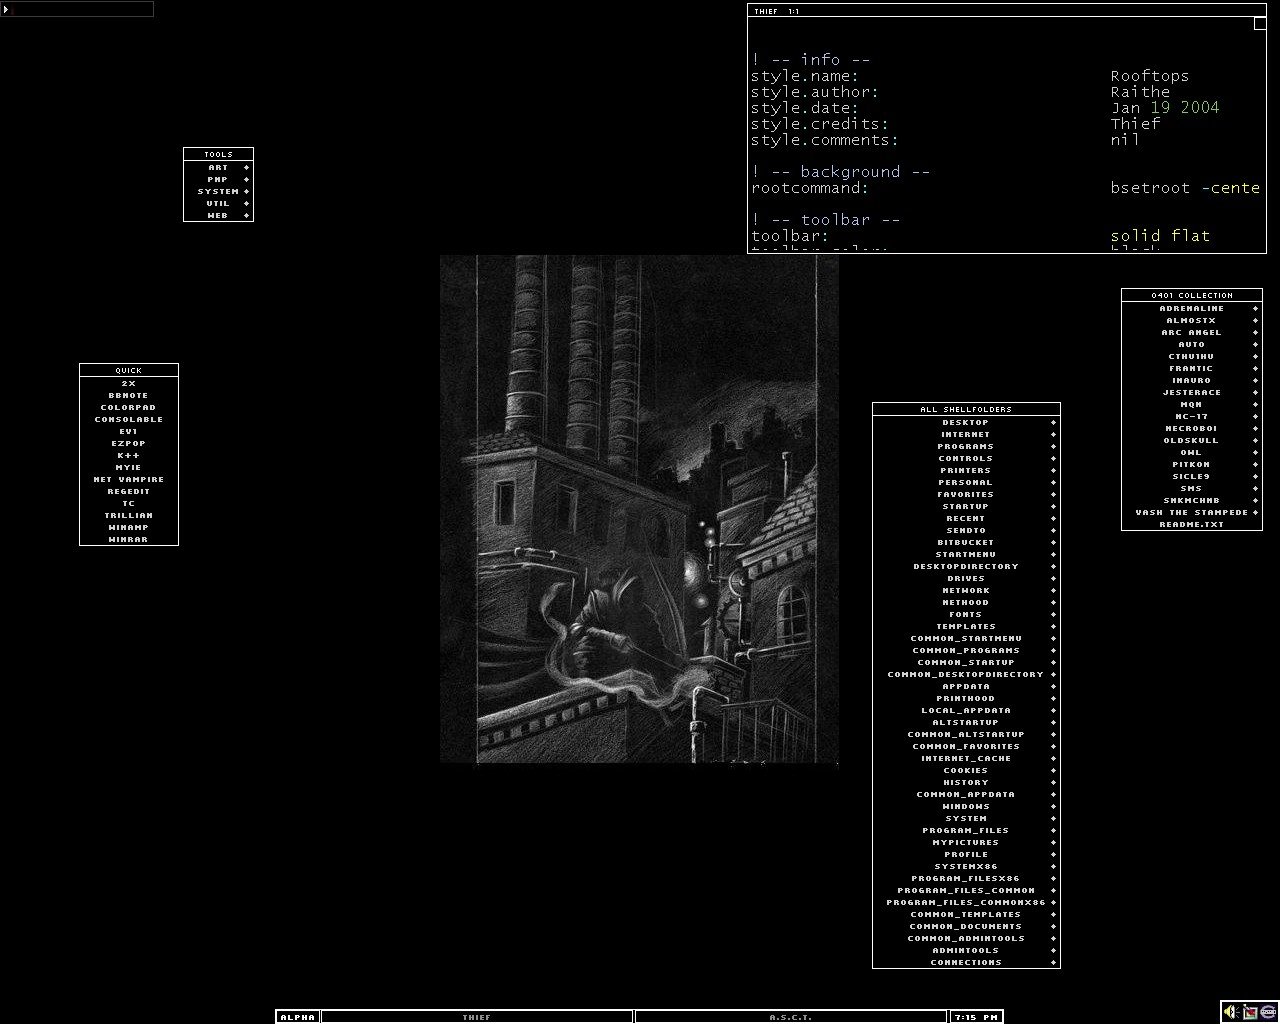
Task: Open the Fonts shellfolder entry
Action: click(965, 615)
